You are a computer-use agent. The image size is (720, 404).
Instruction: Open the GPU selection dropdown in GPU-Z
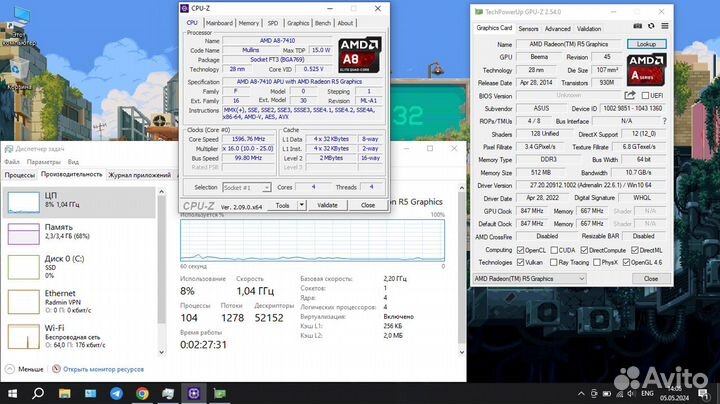click(529, 279)
